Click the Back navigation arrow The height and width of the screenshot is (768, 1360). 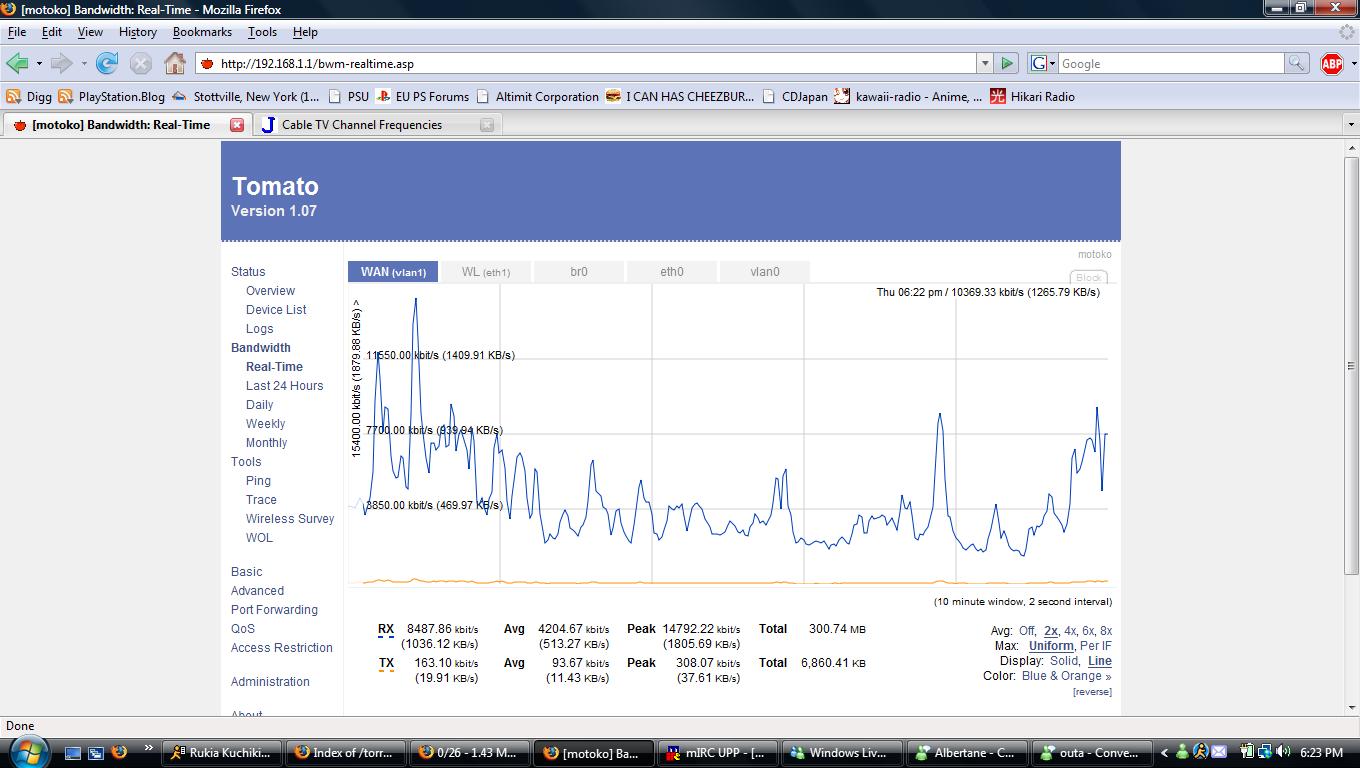pos(17,63)
